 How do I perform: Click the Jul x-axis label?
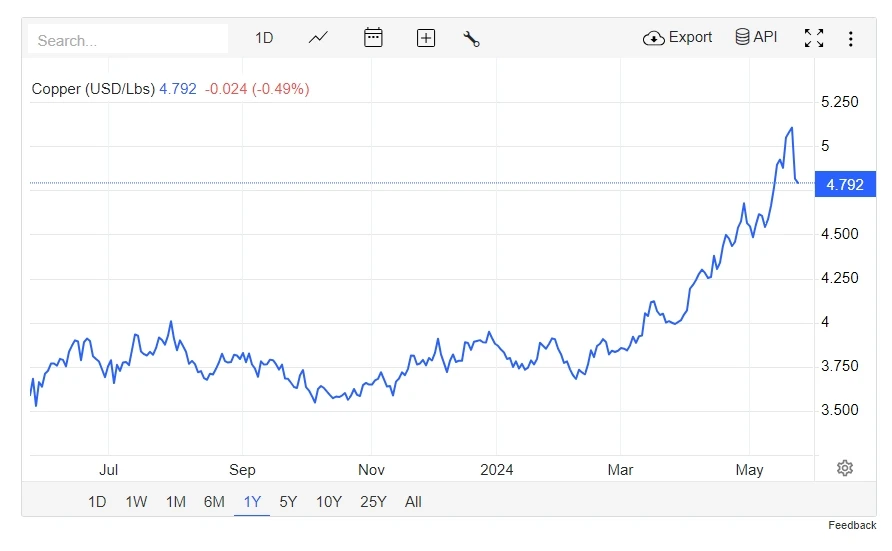[x=109, y=470]
